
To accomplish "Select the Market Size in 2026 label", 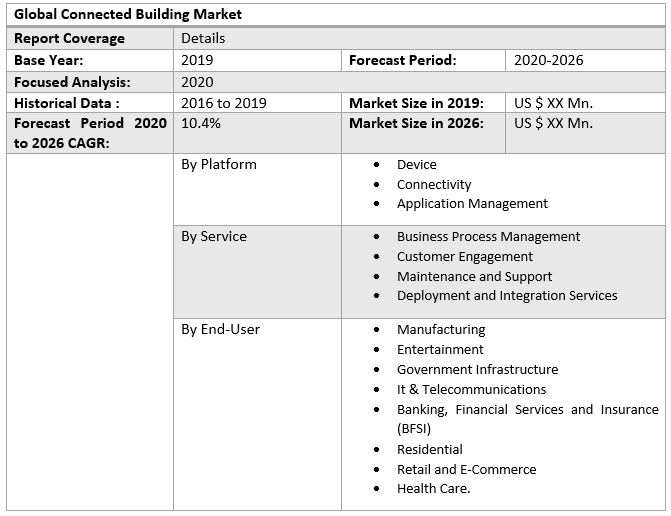I will click(x=416, y=123).
